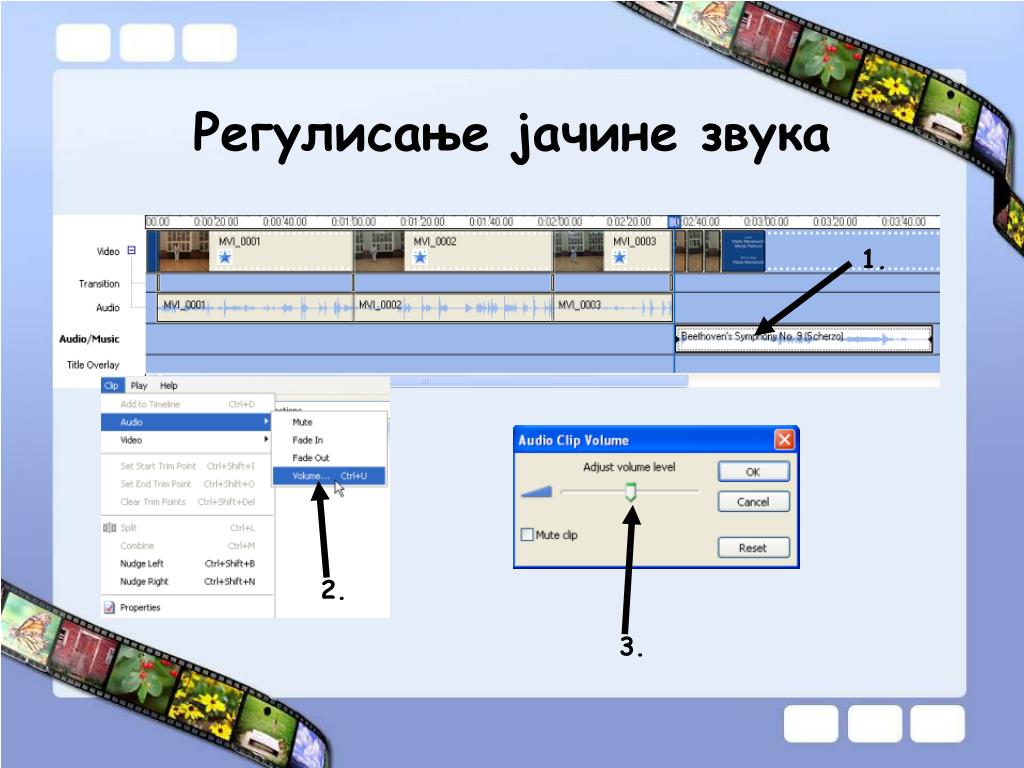Viewport: 1024px width, 768px height.
Task: Click the Properties checkmark icon
Action: (x=109, y=607)
